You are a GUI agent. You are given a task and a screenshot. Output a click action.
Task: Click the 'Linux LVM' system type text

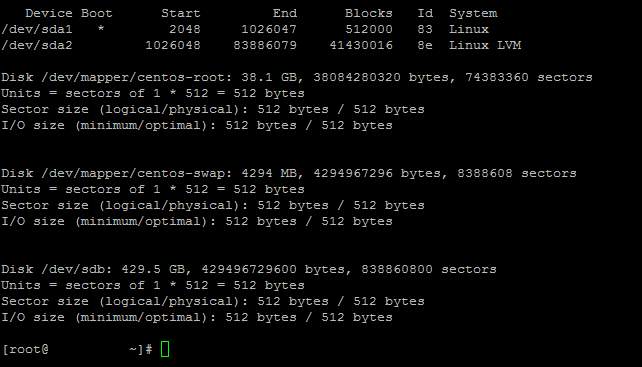(485, 45)
